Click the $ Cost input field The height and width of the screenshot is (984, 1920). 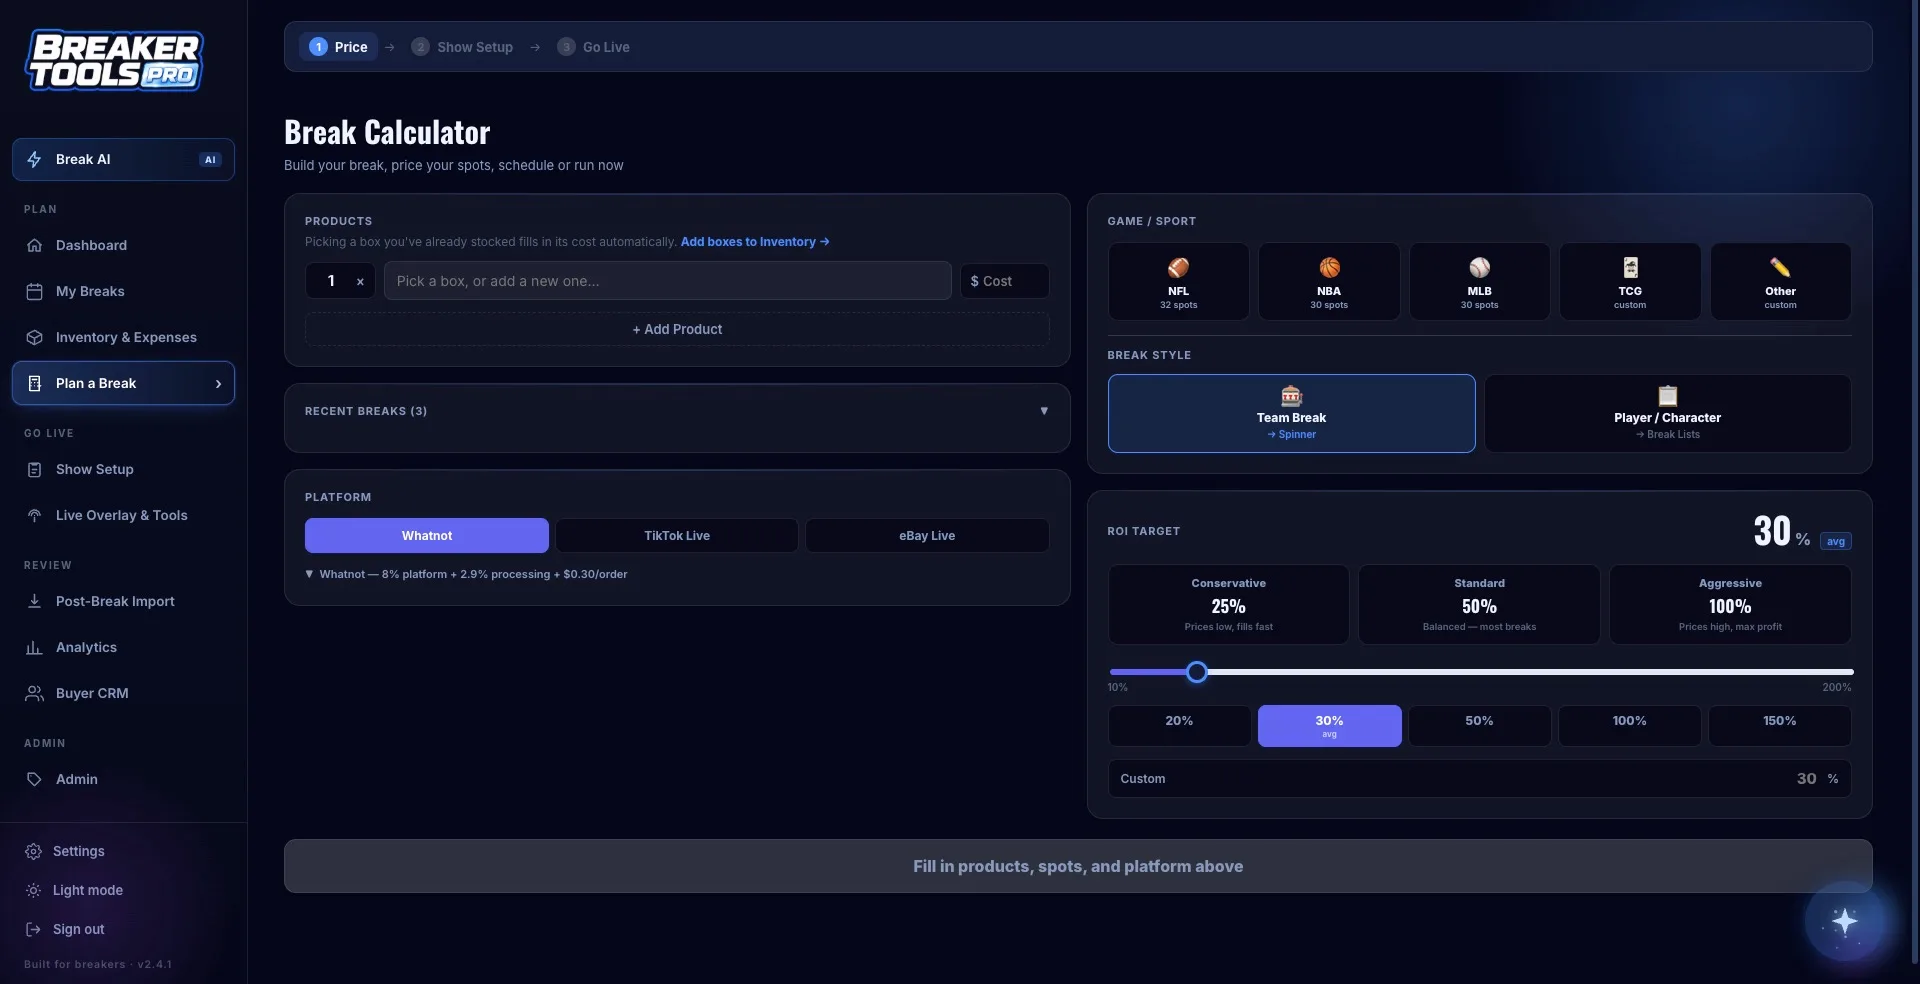click(1004, 281)
